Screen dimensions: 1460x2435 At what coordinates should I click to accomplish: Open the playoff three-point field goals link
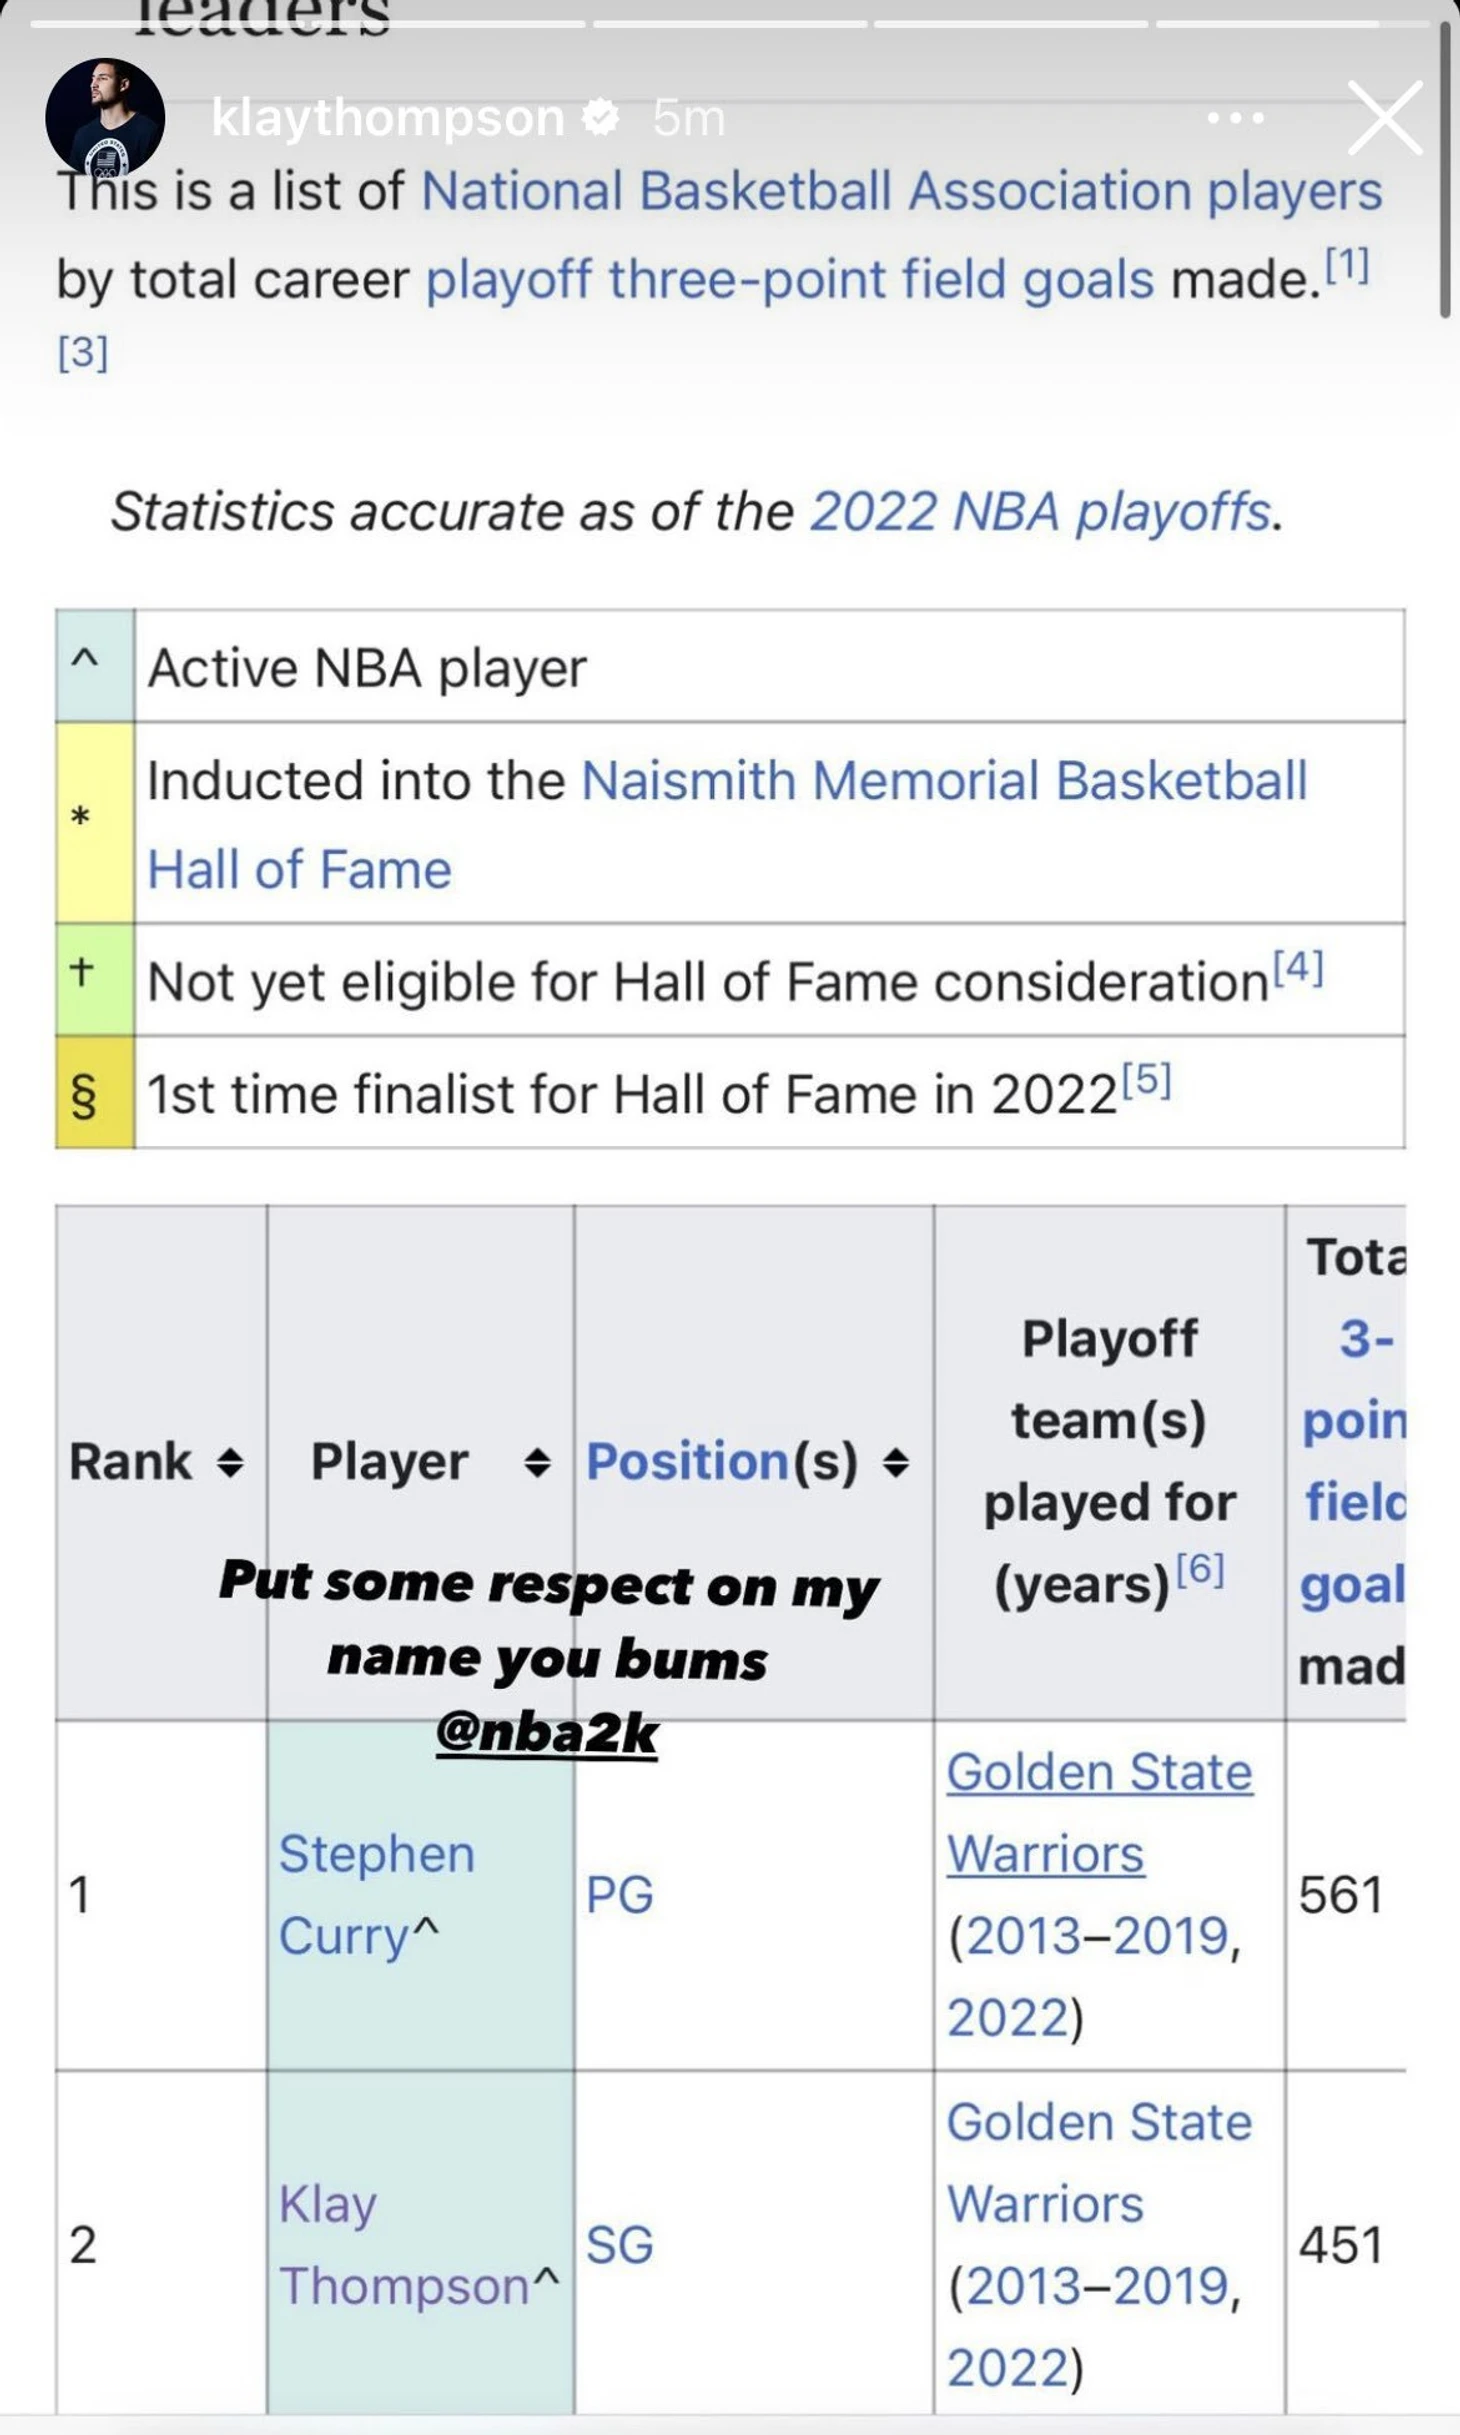pos(790,279)
